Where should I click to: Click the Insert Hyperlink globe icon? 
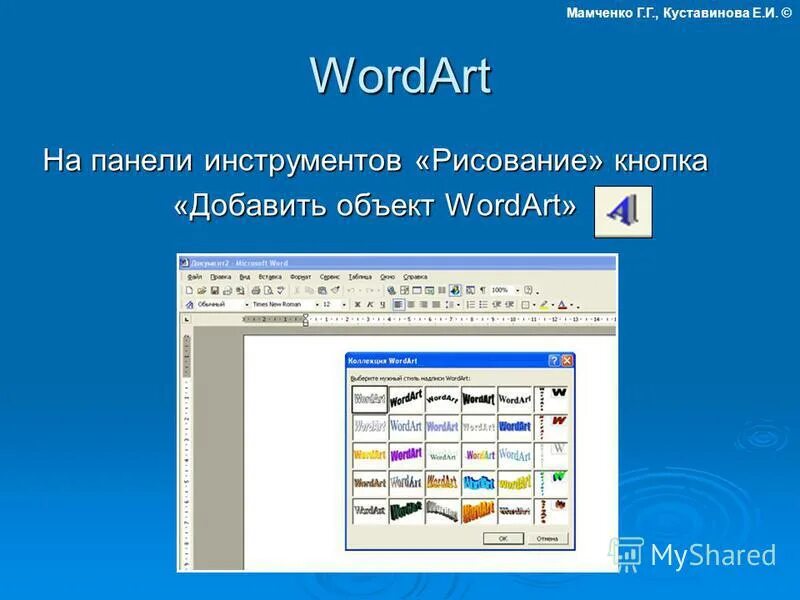pyautogui.click(x=391, y=290)
